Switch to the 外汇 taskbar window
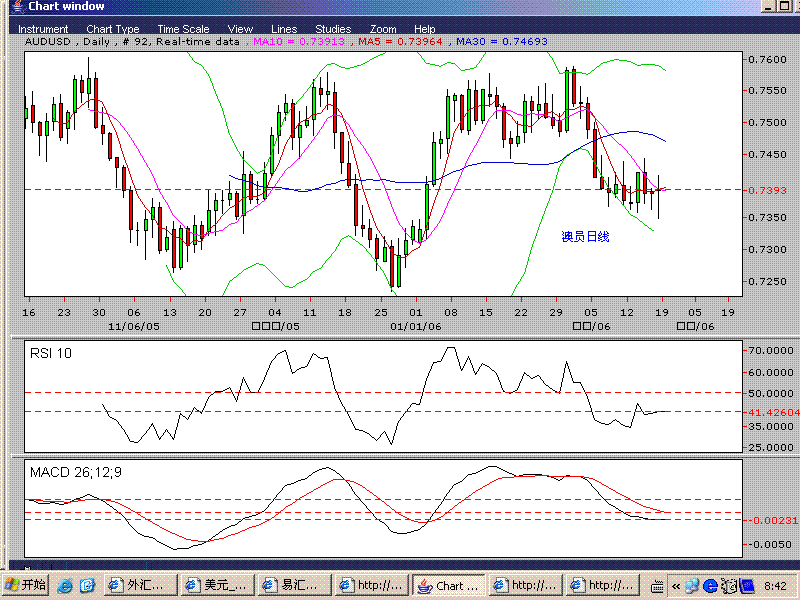Viewport: 800px width, 600px height. [141, 585]
